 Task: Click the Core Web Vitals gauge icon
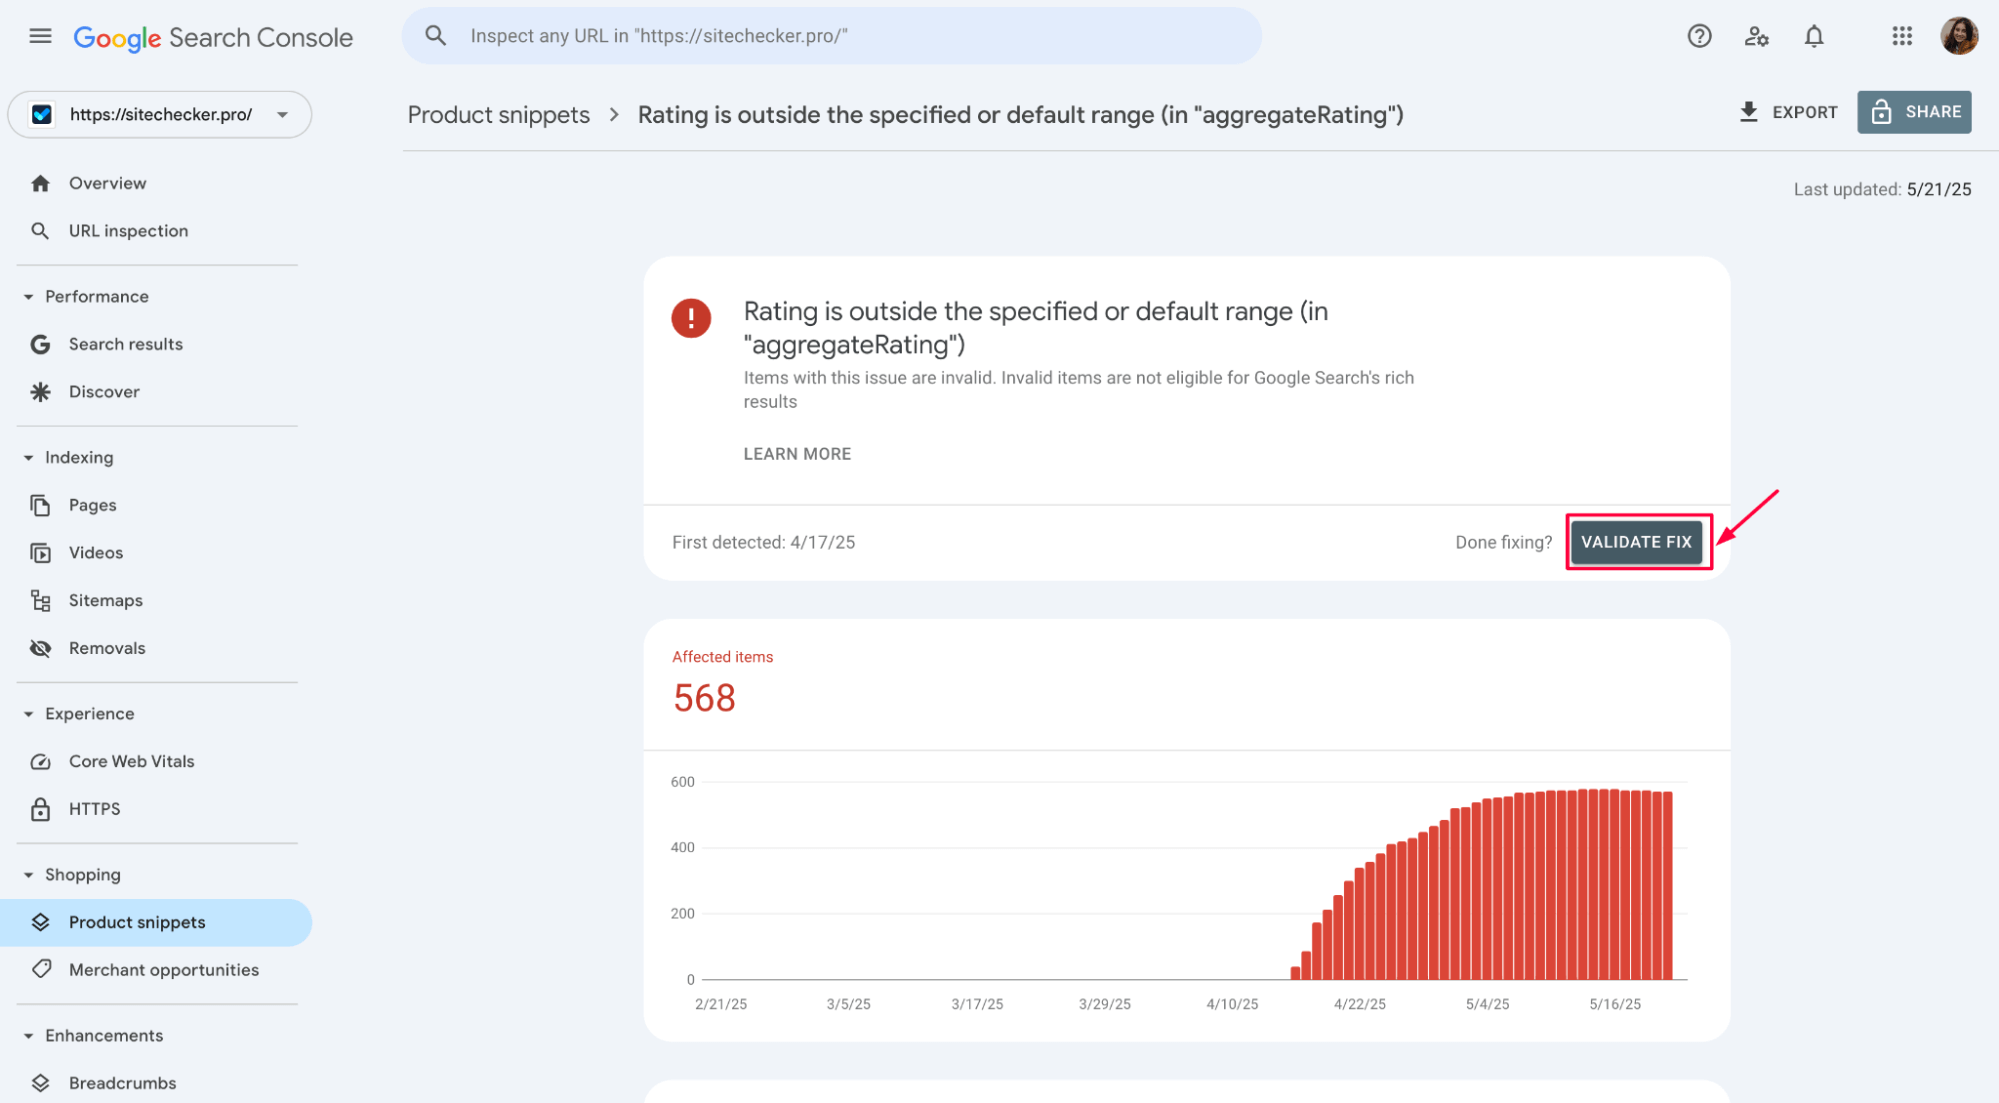coord(40,761)
